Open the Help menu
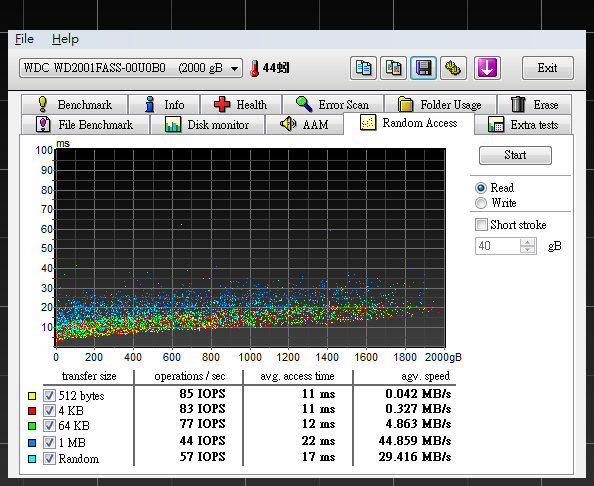 (x=65, y=39)
